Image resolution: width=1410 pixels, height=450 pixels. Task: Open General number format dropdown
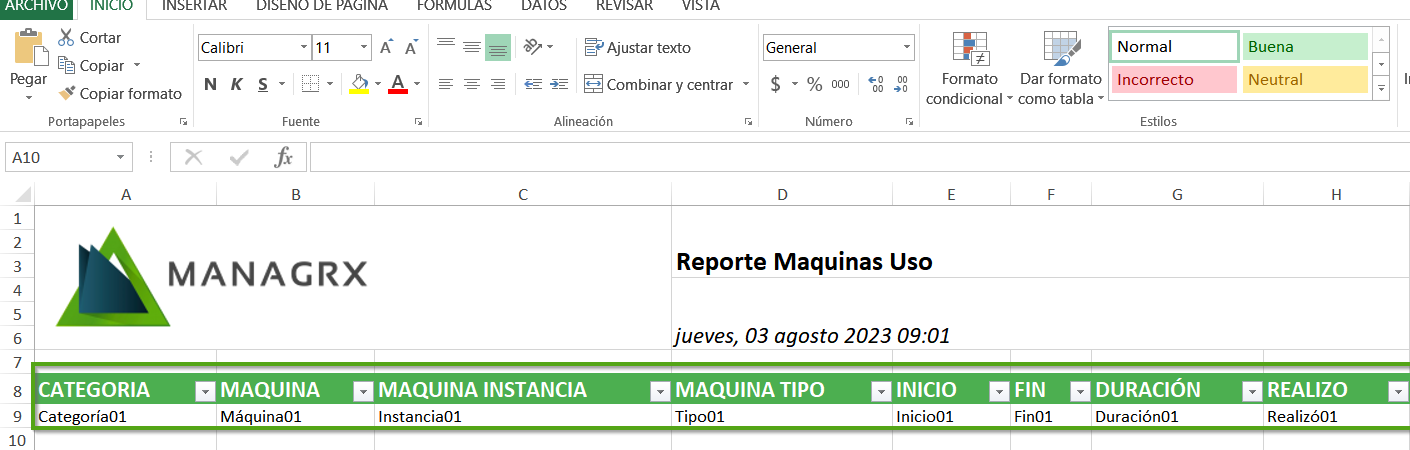coord(907,47)
